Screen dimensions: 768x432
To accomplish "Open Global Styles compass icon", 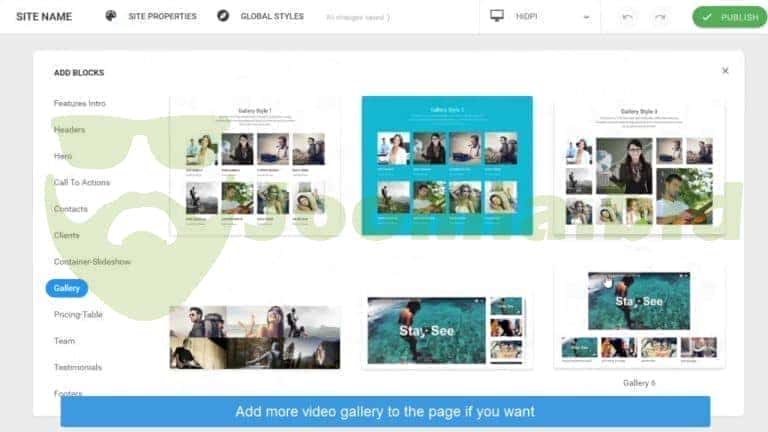I will point(222,17).
